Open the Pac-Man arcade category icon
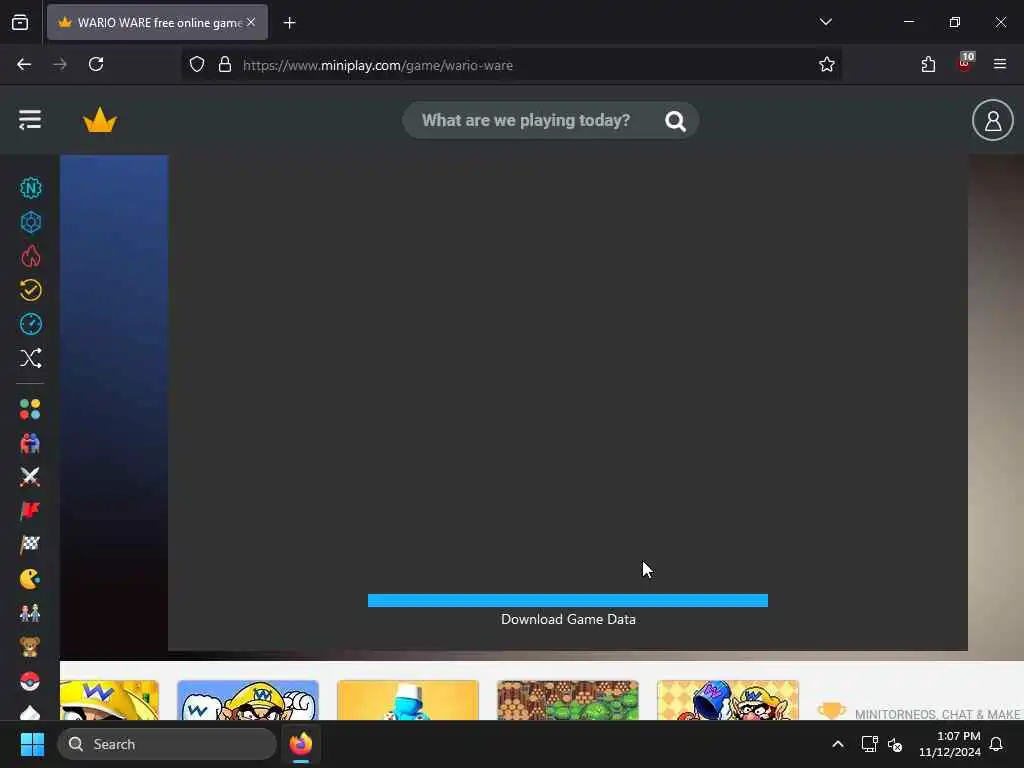Viewport: 1024px width, 768px height. click(x=30, y=579)
